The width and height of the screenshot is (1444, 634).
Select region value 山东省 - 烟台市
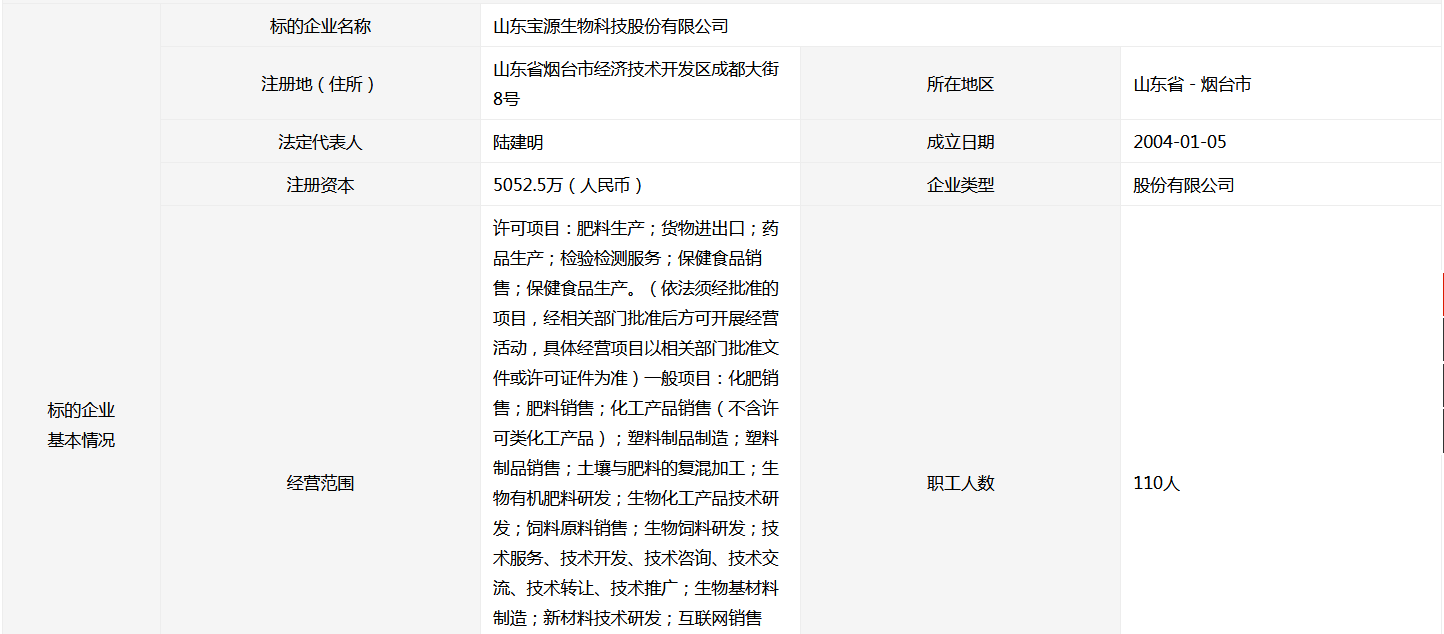point(1192,84)
